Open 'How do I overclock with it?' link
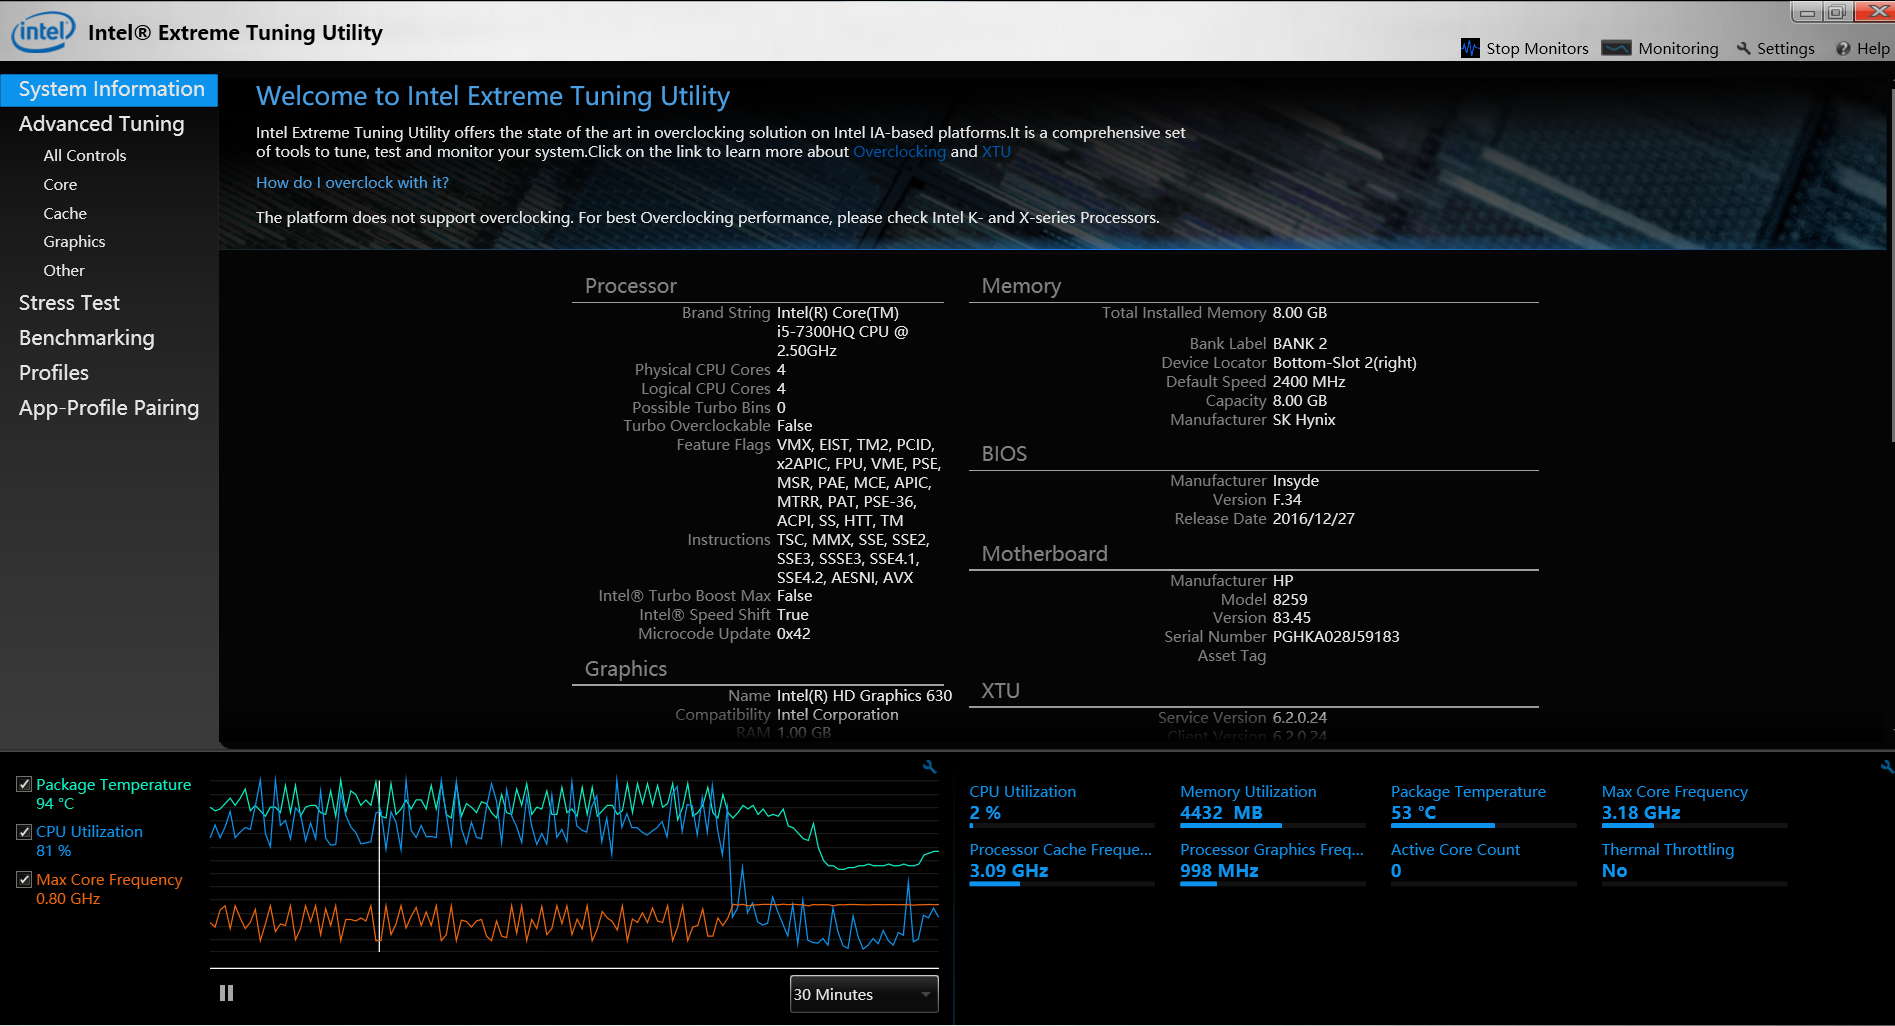 352,183
